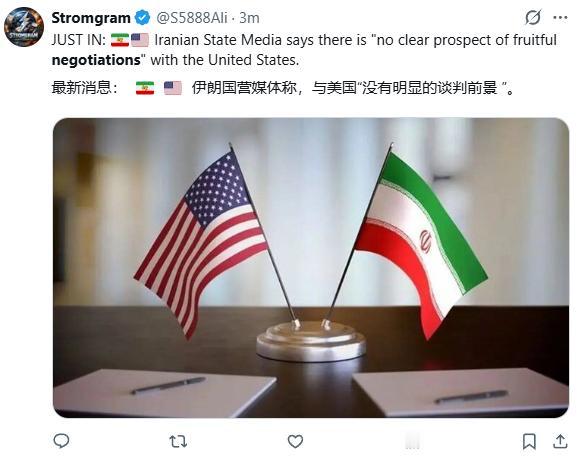582x457 pixels.
Task: Click the Chinese translation text line
Action: pyautogui.click(x=283, y=88)
